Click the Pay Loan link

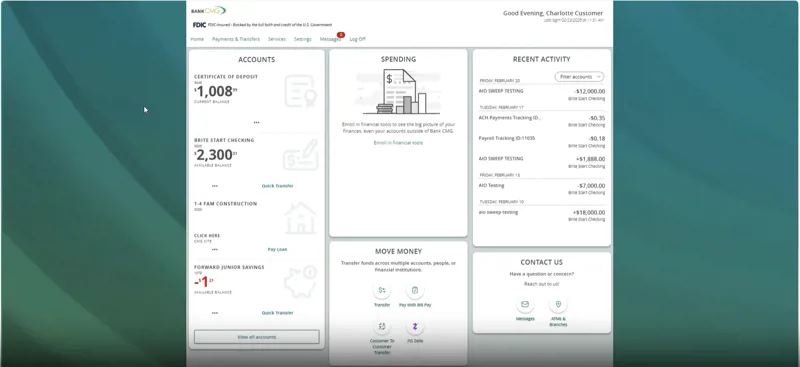(x=278, y=250)
